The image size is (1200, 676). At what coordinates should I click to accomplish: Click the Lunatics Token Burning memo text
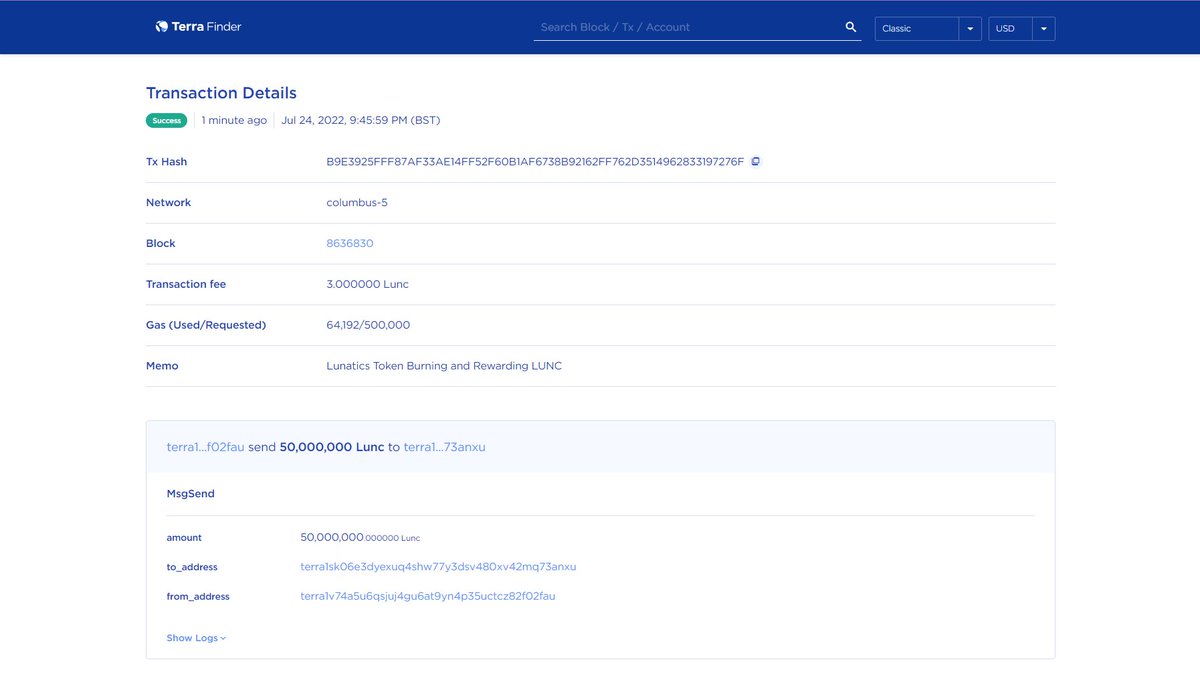point(444,366)
